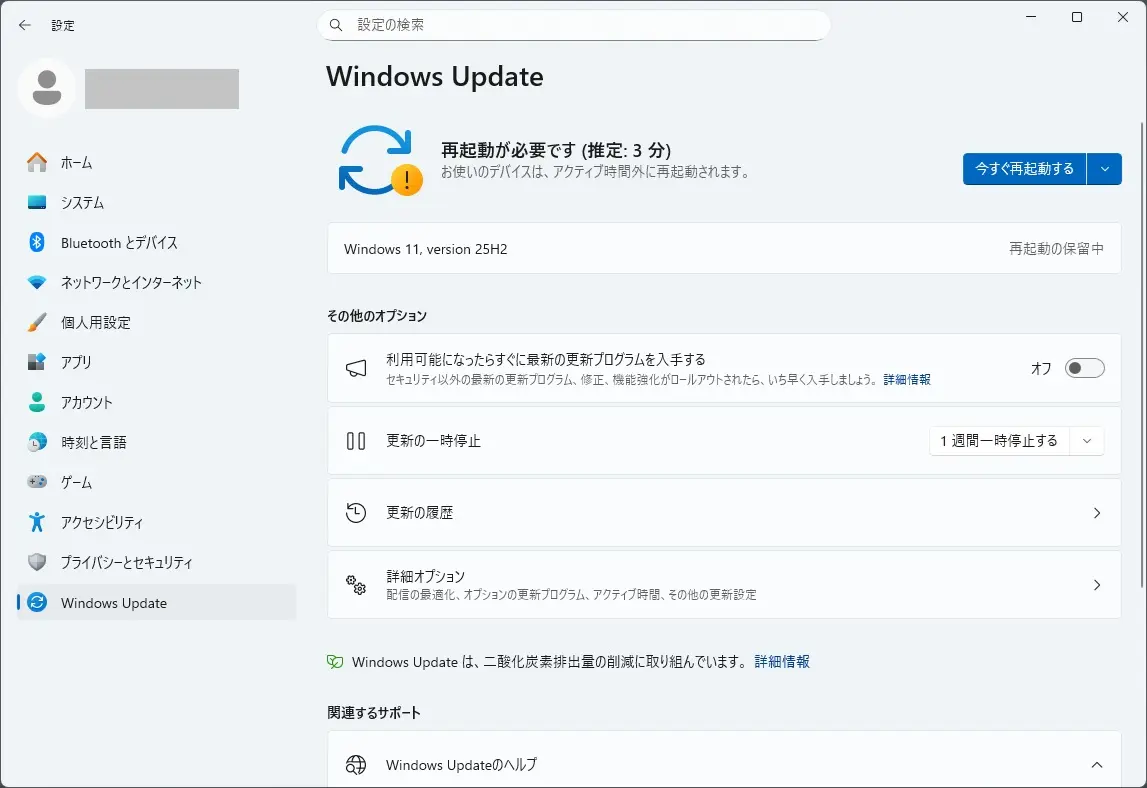Collapse the Windows Updateのヘルプ section
1147x788 pixels.
pos(1096,765)
